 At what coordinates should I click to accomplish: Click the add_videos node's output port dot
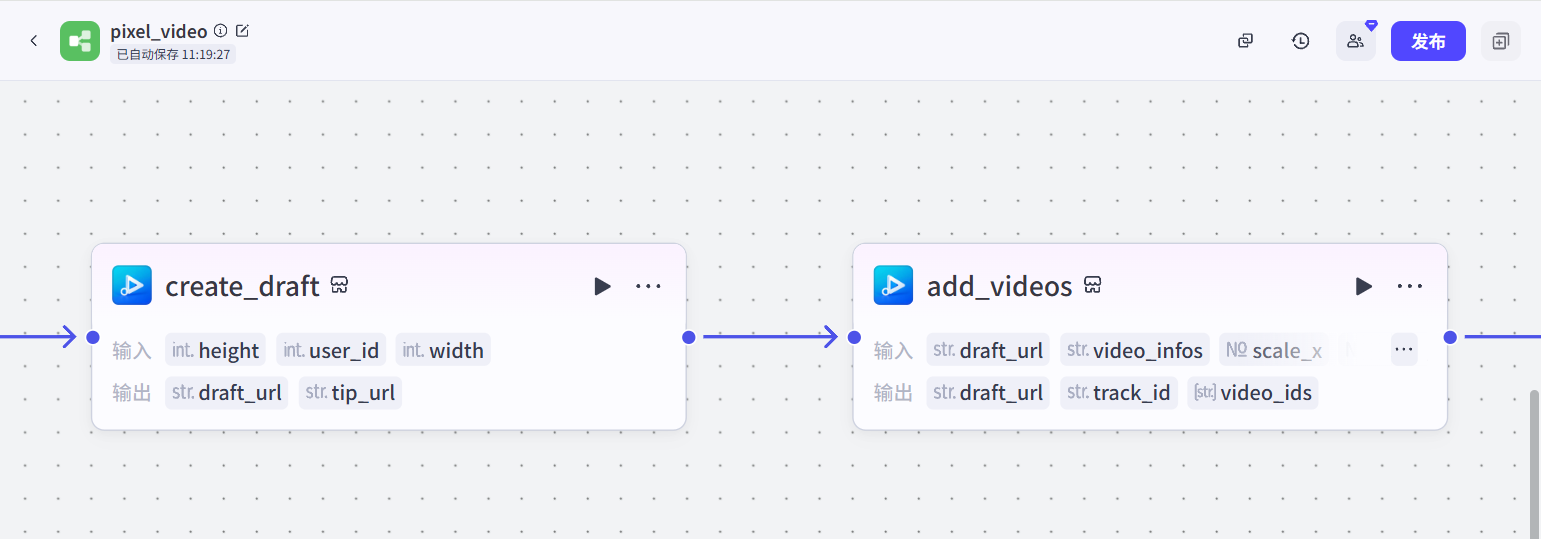click(1450, 337)
